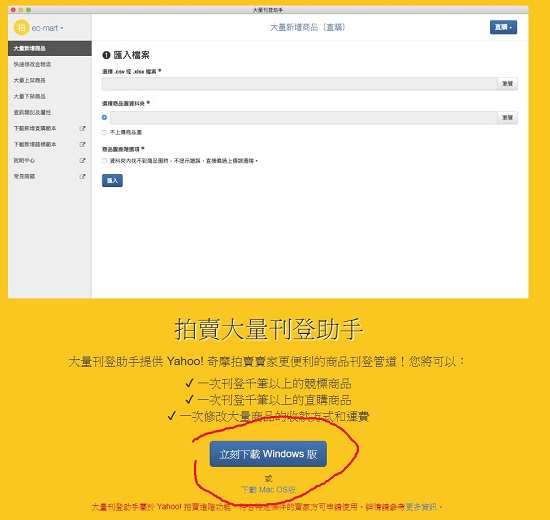Click the blue 匯入 import button
The height and width of the screenshot is (520, 550).
click(x=112, y=180)
